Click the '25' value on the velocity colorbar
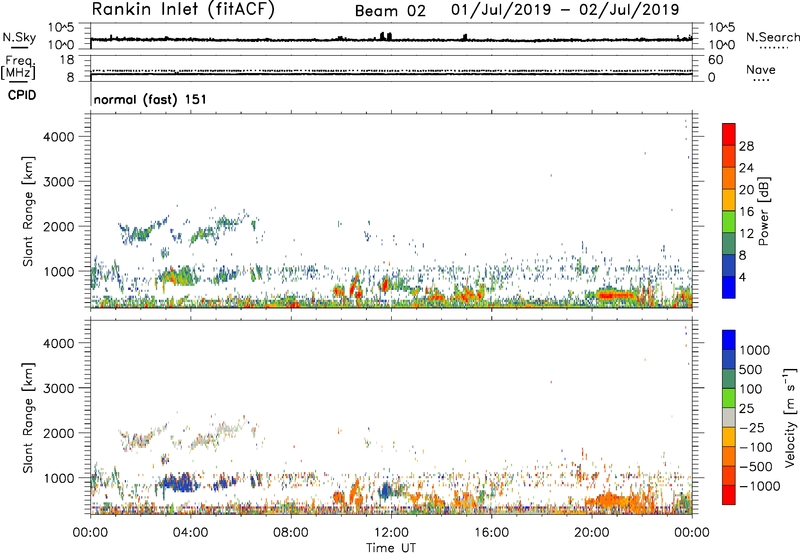Image resolution: width=800 pixels, height=554 pixels. 746,409
